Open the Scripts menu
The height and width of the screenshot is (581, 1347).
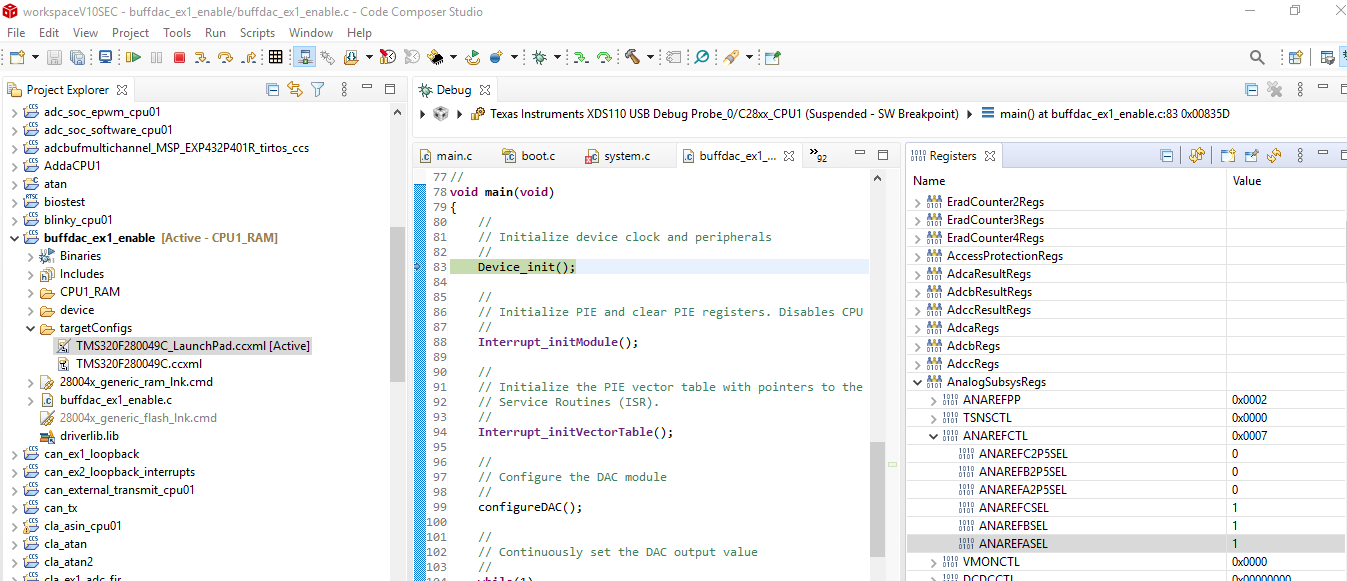click(257, 33)
